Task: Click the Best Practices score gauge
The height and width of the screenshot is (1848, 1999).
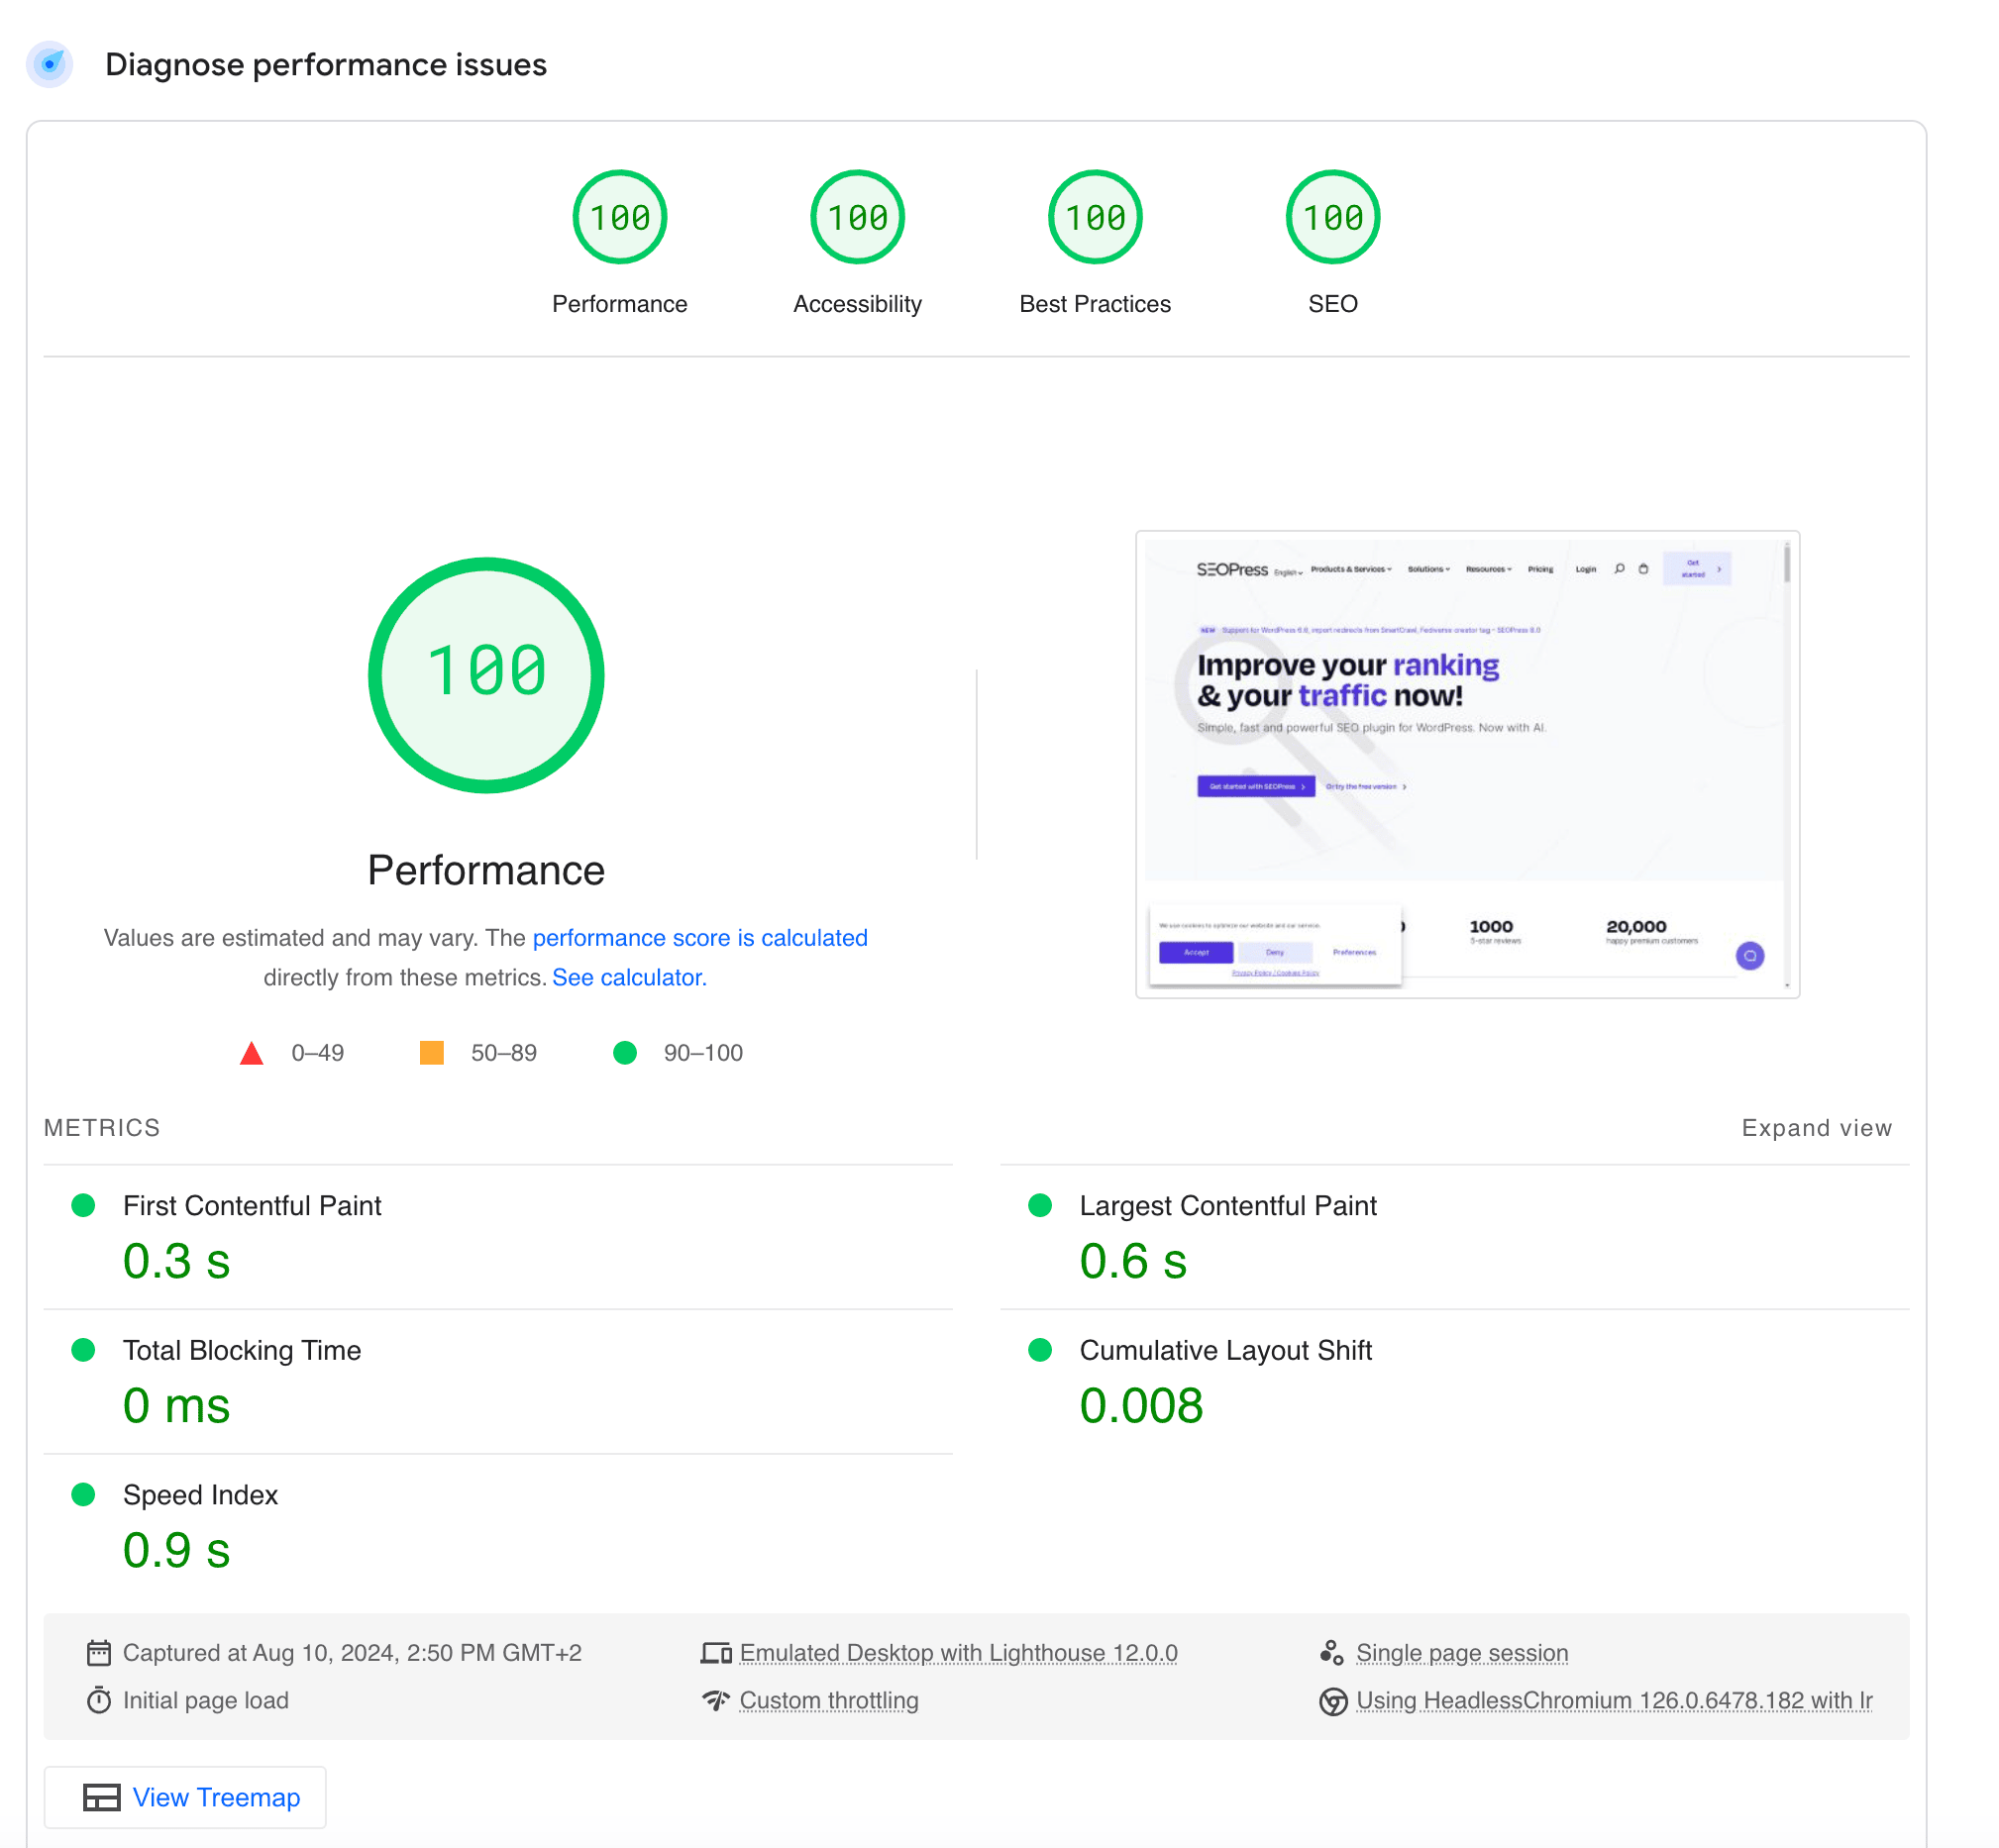Action: (x=1094, y=217)
